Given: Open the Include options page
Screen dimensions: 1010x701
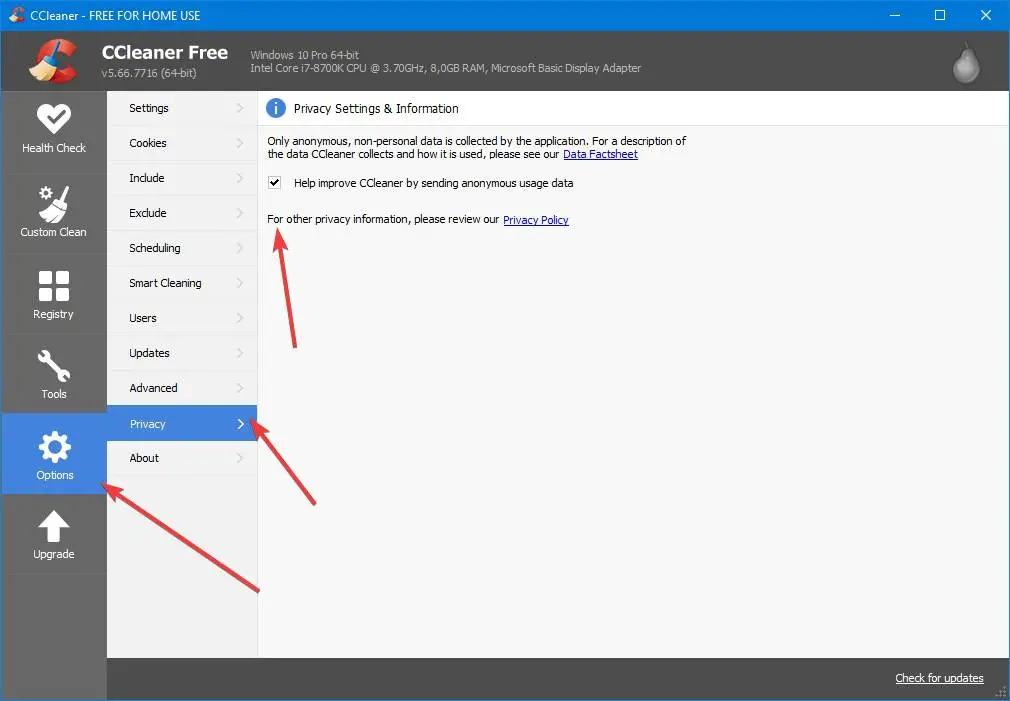Looking at the screenshot, I should tap(182, 178).
